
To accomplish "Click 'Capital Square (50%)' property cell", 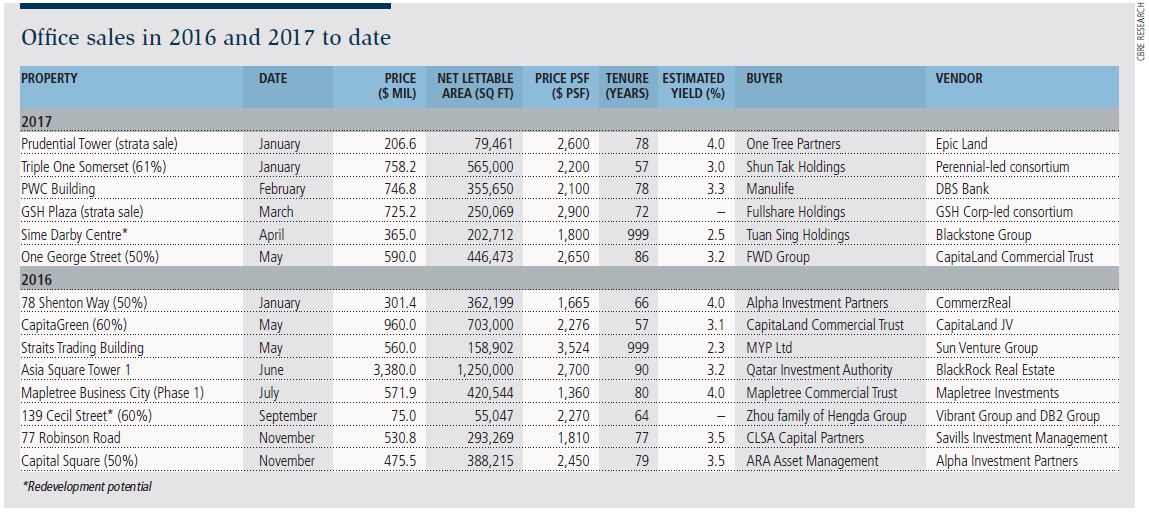I will 79,461.
